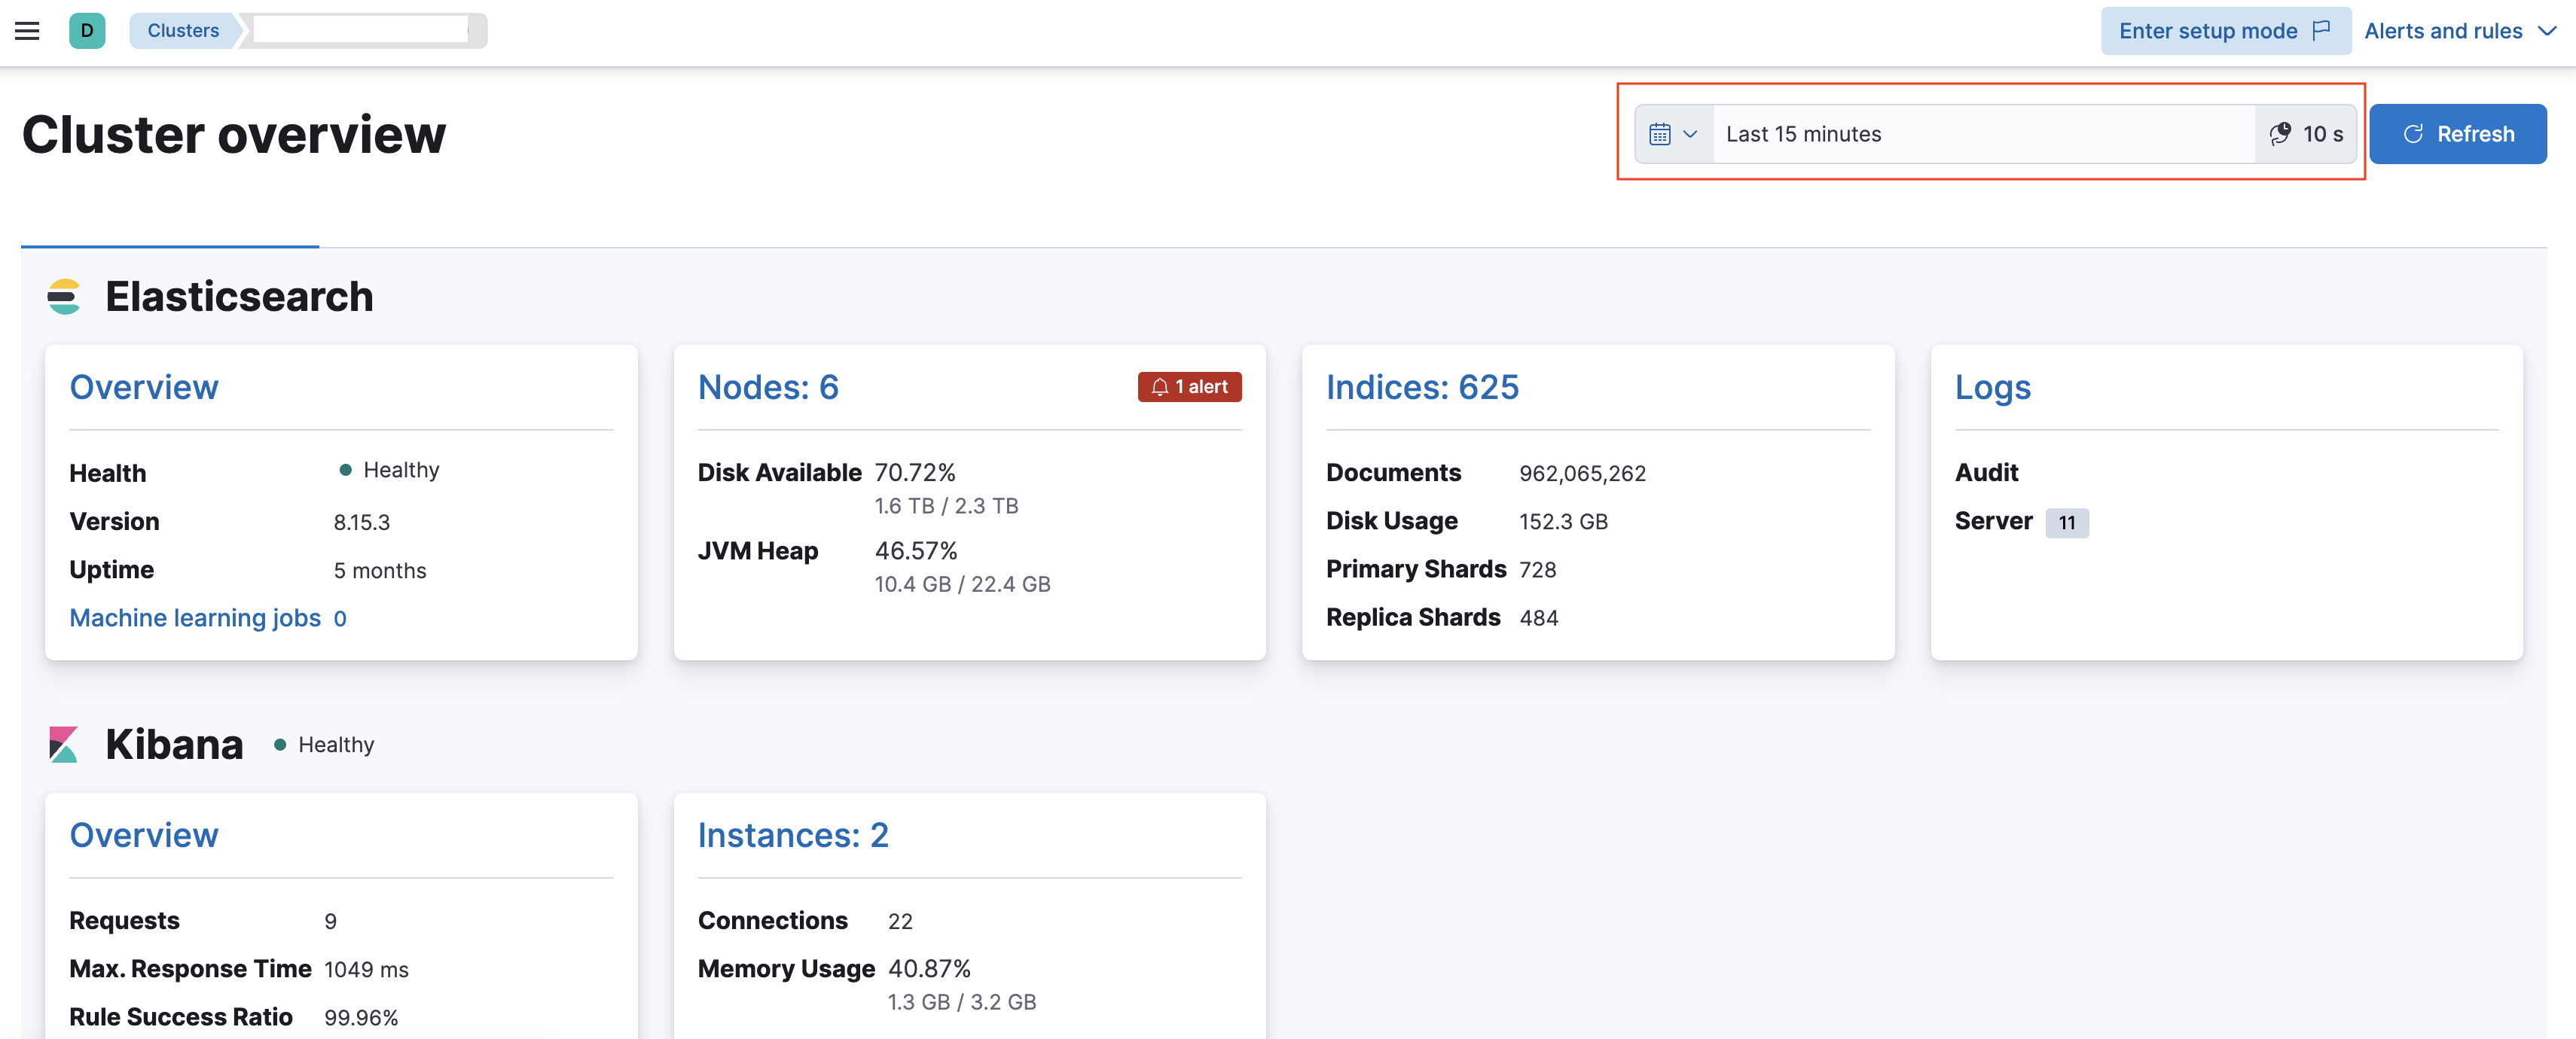Open the hamburger navigation menu
This screenshot has height=1039, width=2576.
[x=27, y=31]
